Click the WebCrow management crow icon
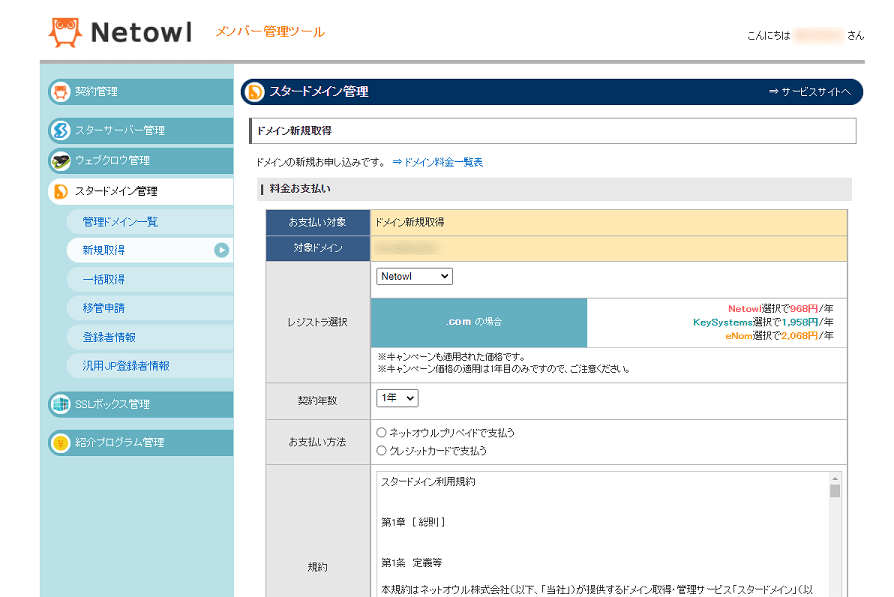 [x=60, y=161]
